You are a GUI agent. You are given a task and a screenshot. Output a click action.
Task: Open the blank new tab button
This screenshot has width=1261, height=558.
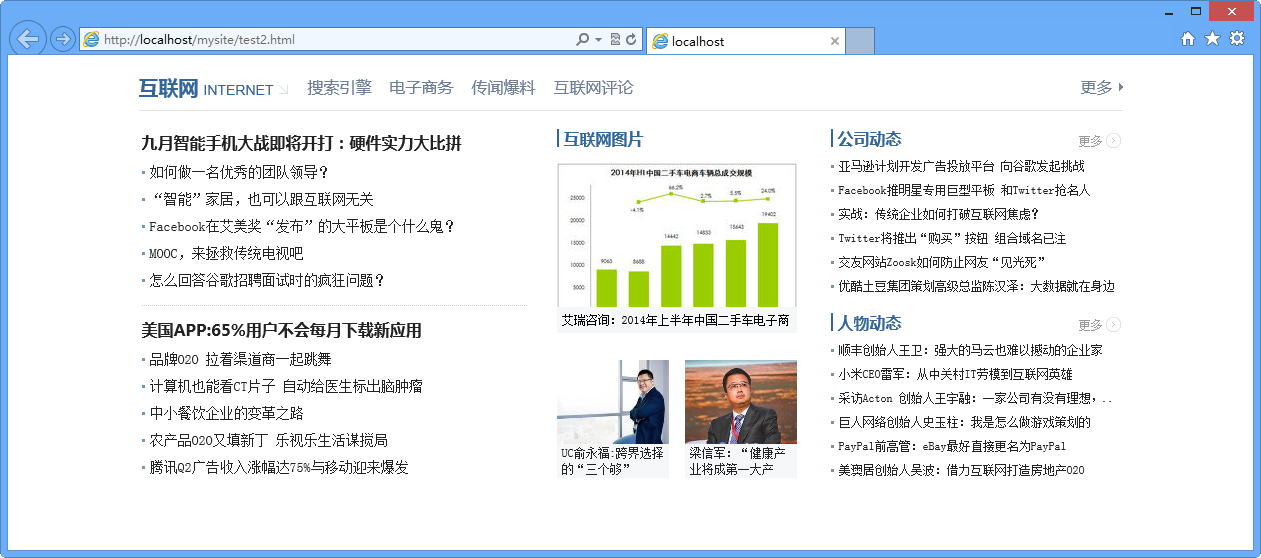coord(860,41)
